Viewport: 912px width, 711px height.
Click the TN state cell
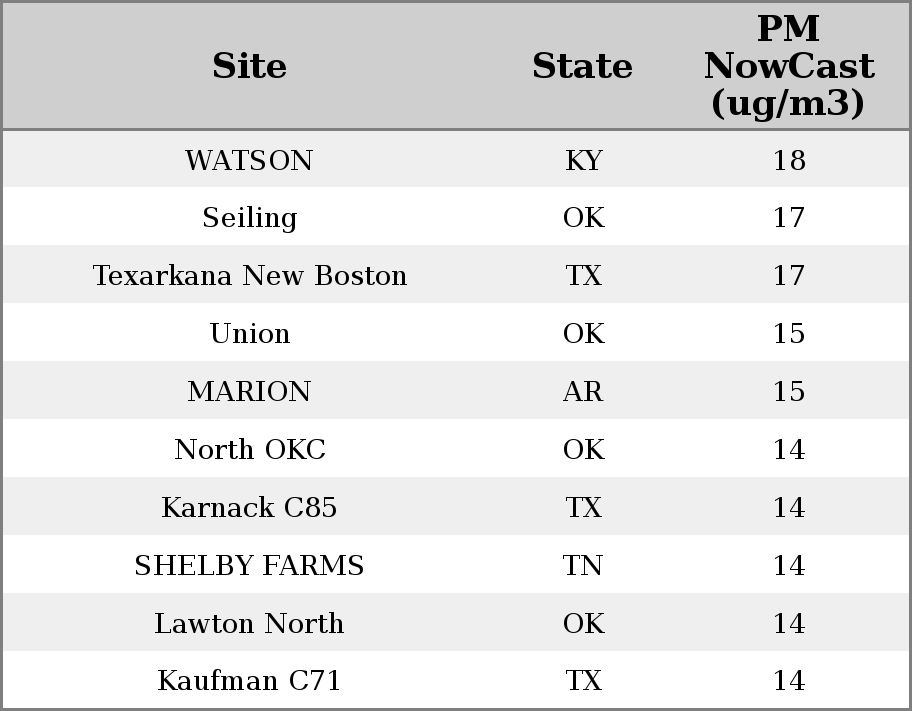pos(583,565)
